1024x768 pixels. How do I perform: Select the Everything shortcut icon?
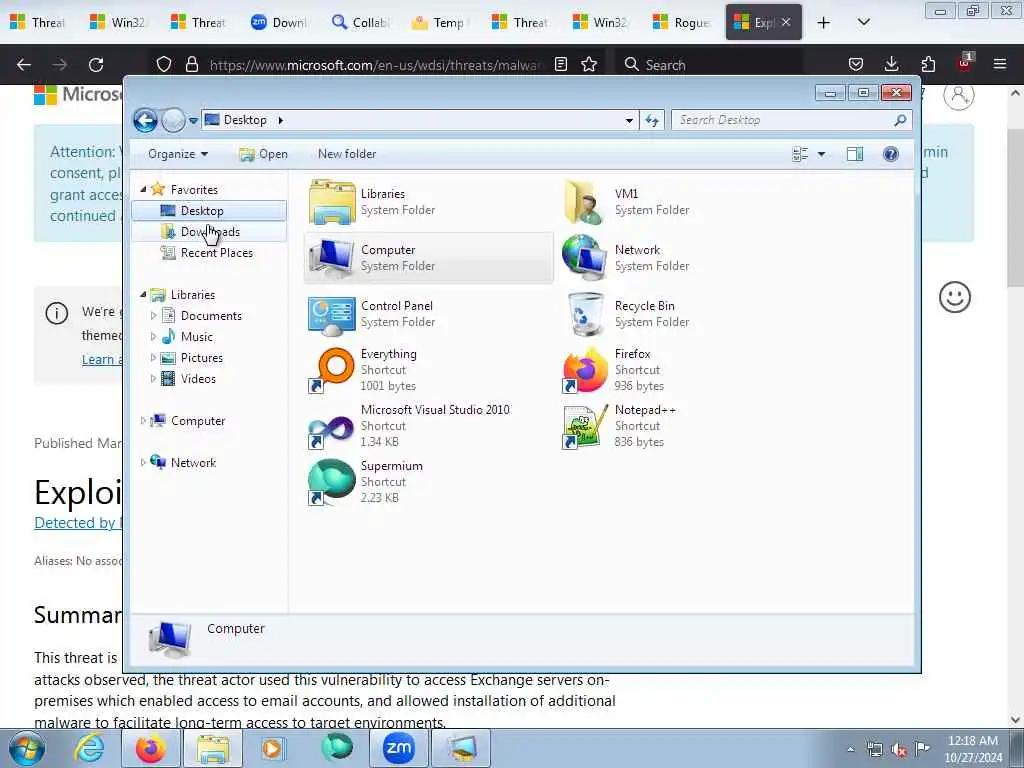[x=332, y=370]
